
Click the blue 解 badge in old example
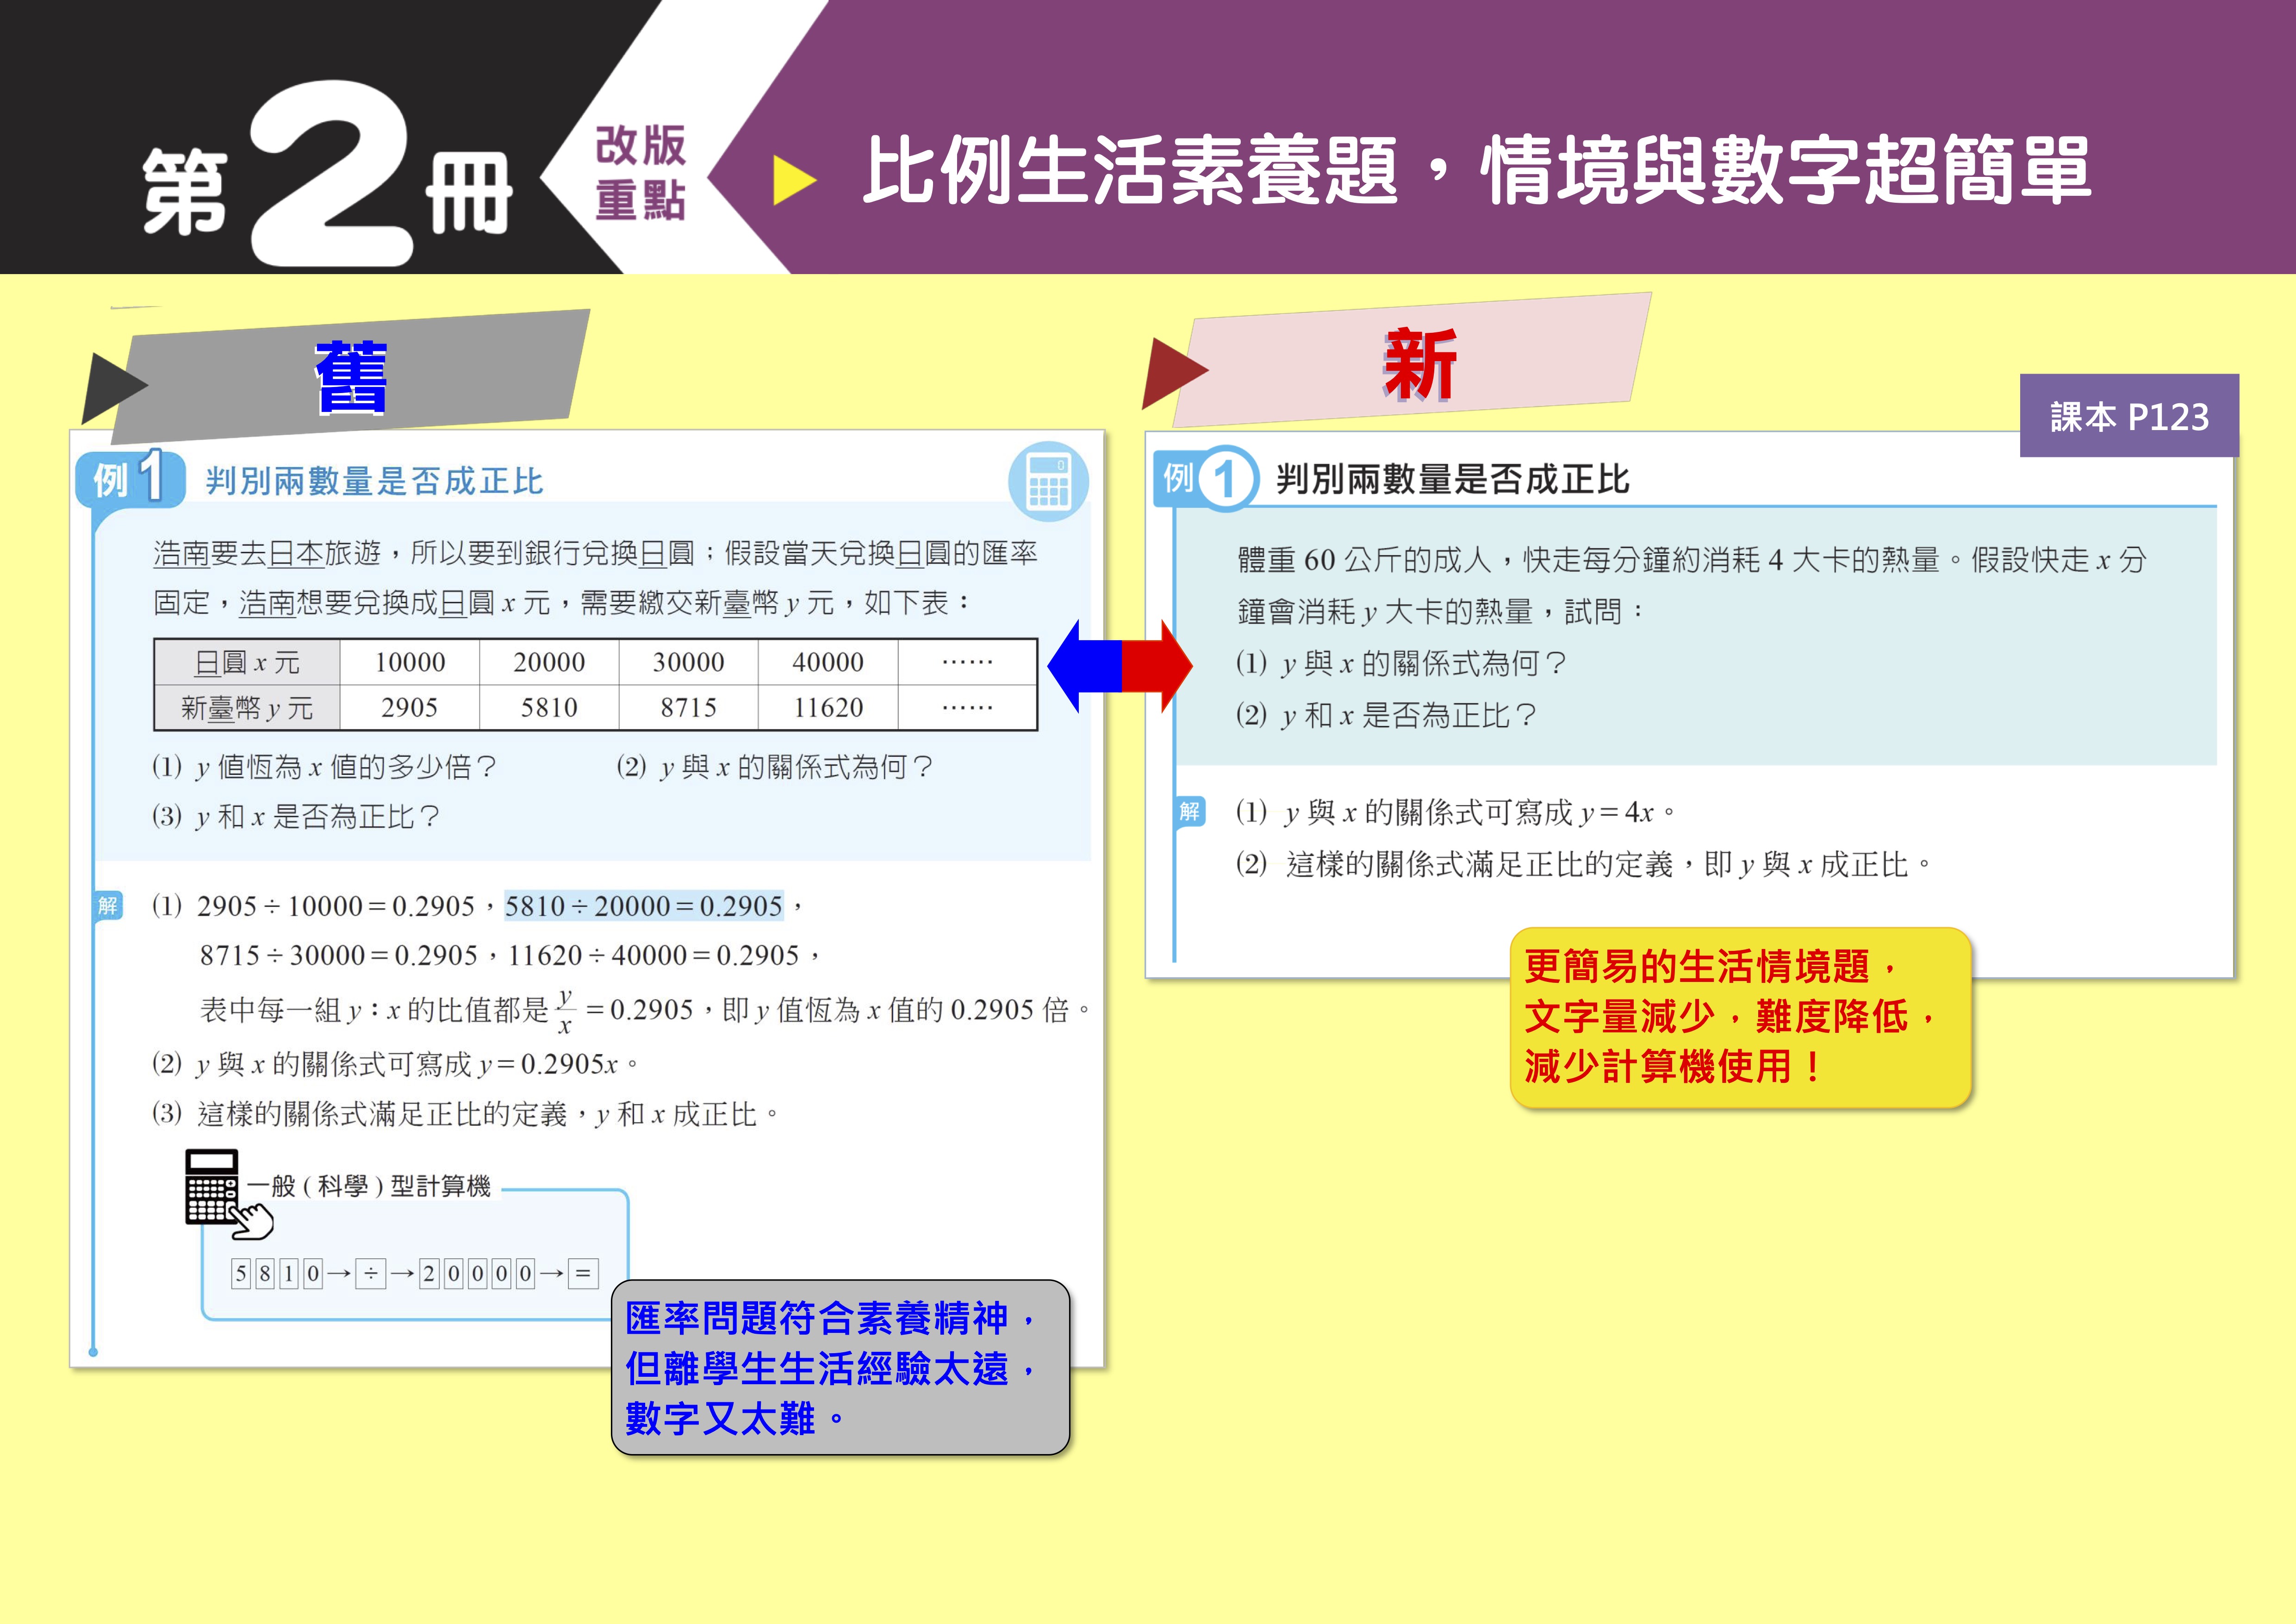point(108,906)
